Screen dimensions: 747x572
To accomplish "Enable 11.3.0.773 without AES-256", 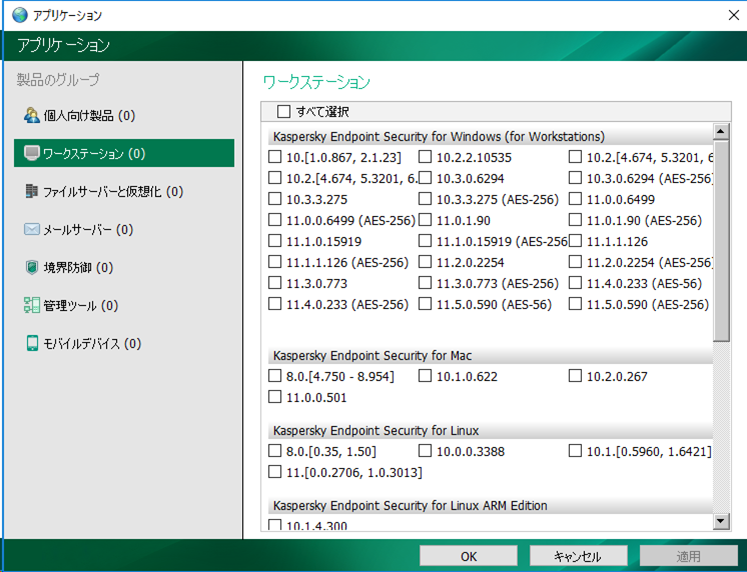I will click(x=275, y=283).
